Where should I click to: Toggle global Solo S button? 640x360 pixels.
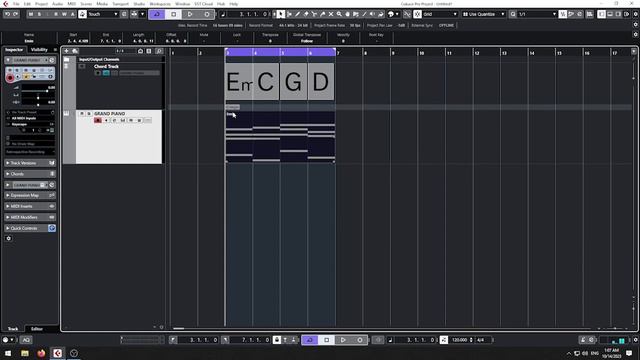click(x=39, y=14)
